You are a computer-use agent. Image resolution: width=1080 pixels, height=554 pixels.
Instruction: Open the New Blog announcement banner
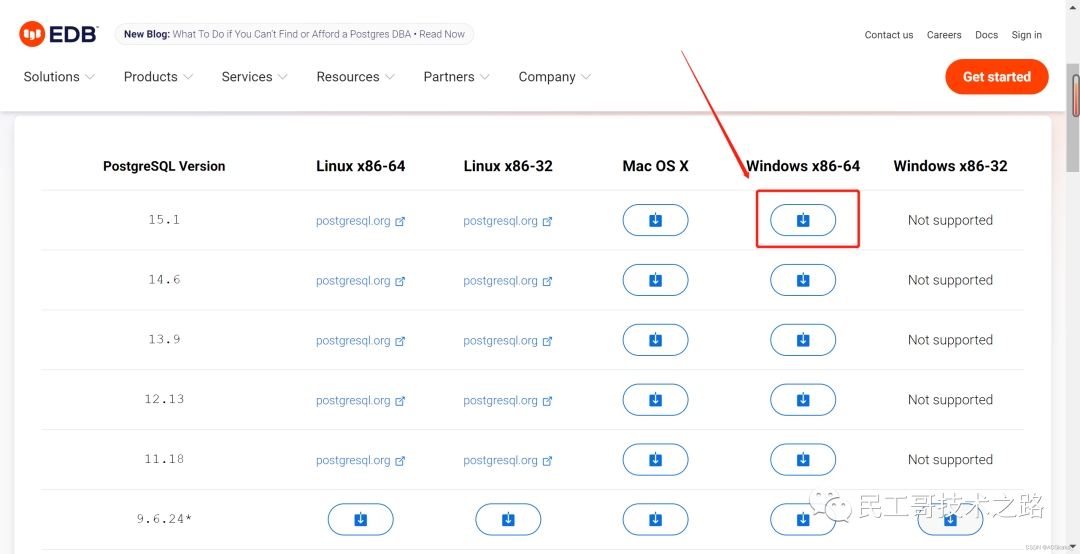294,34
